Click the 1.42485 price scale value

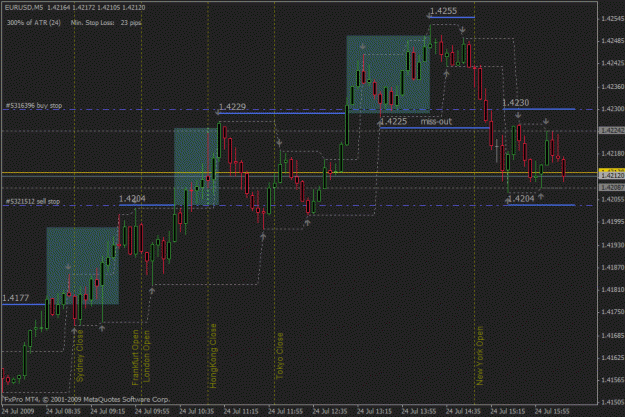tap(612, 41)
